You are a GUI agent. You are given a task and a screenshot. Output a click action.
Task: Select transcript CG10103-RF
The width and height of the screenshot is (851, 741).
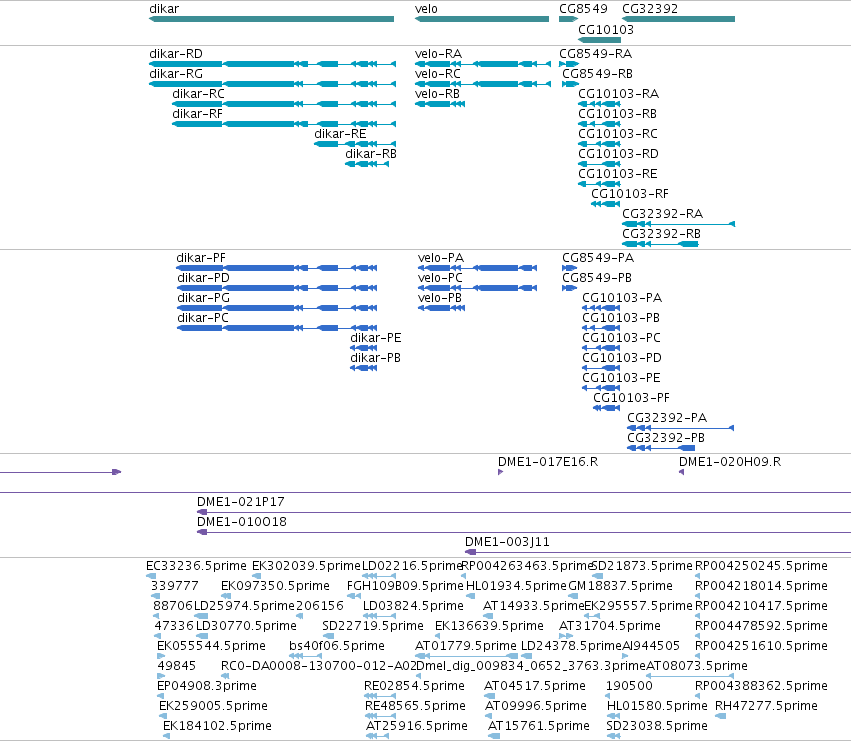(606, 204)
